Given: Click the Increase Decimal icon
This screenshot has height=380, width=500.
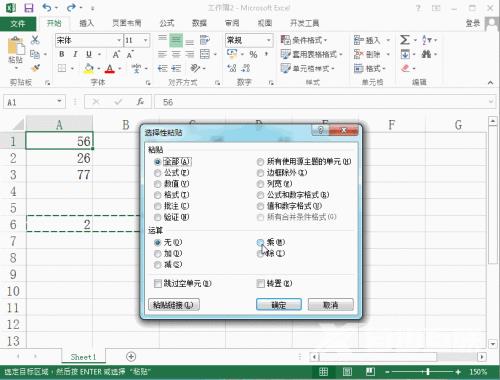Looking at the screenshot, I should (231, 68).
